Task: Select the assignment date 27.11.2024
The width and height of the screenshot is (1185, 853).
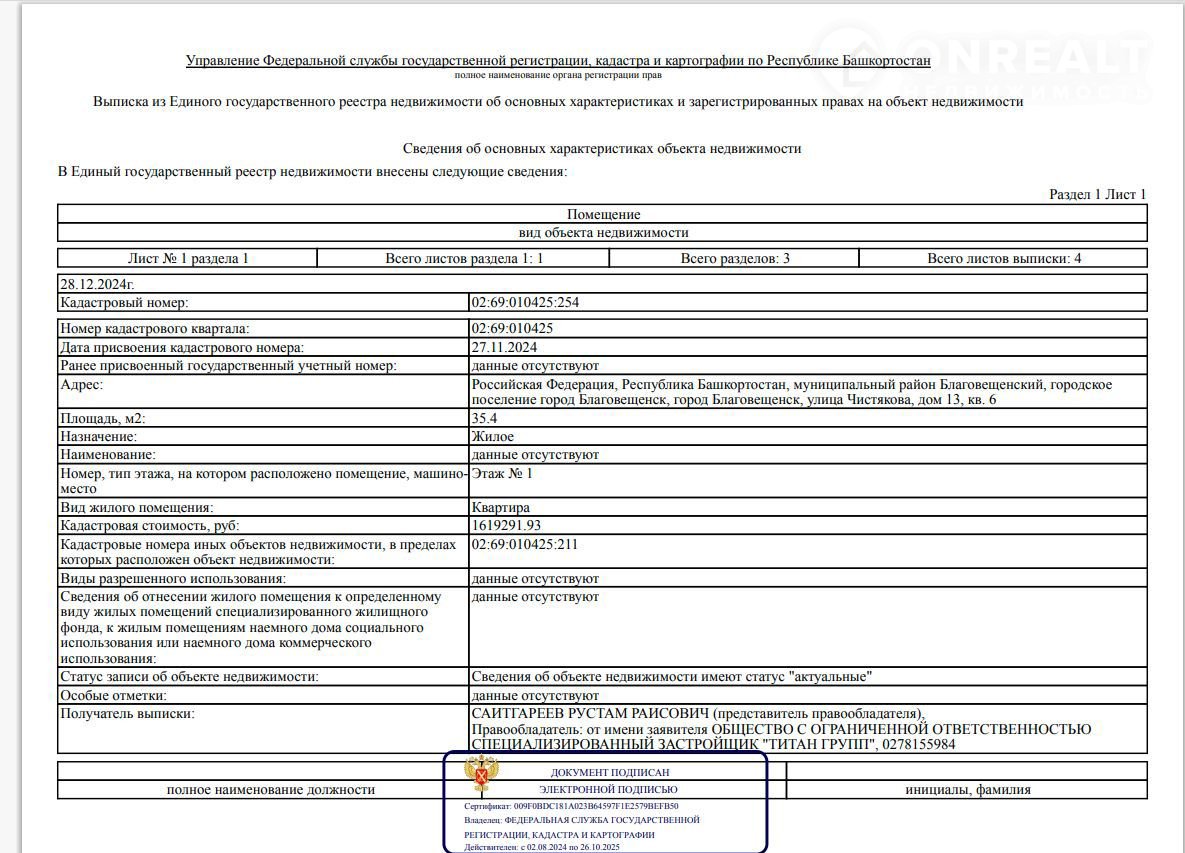Action: click(x=504, y=347)
